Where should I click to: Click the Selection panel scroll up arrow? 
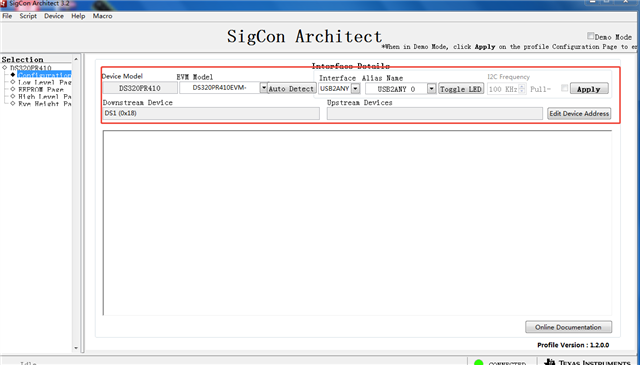pyautogui.click(x=76, y=59)
